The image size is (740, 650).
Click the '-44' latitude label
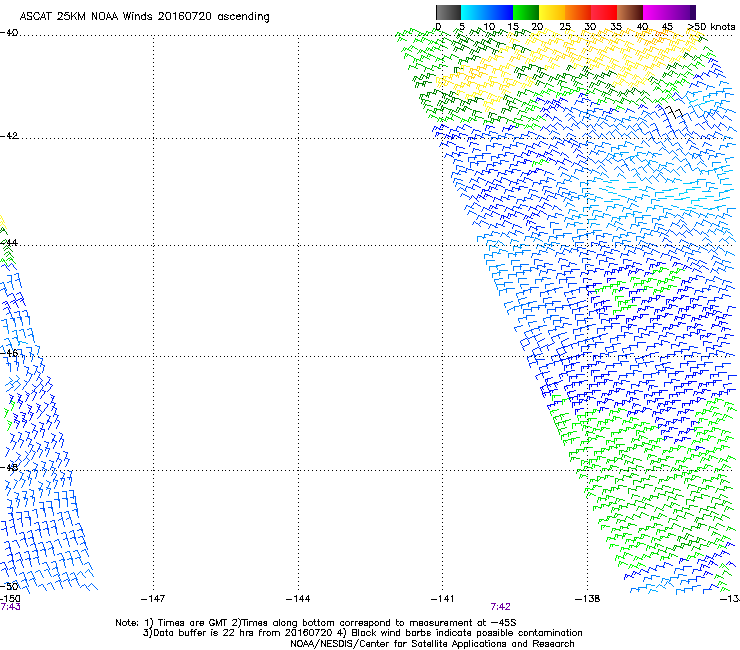coord(9,243)
